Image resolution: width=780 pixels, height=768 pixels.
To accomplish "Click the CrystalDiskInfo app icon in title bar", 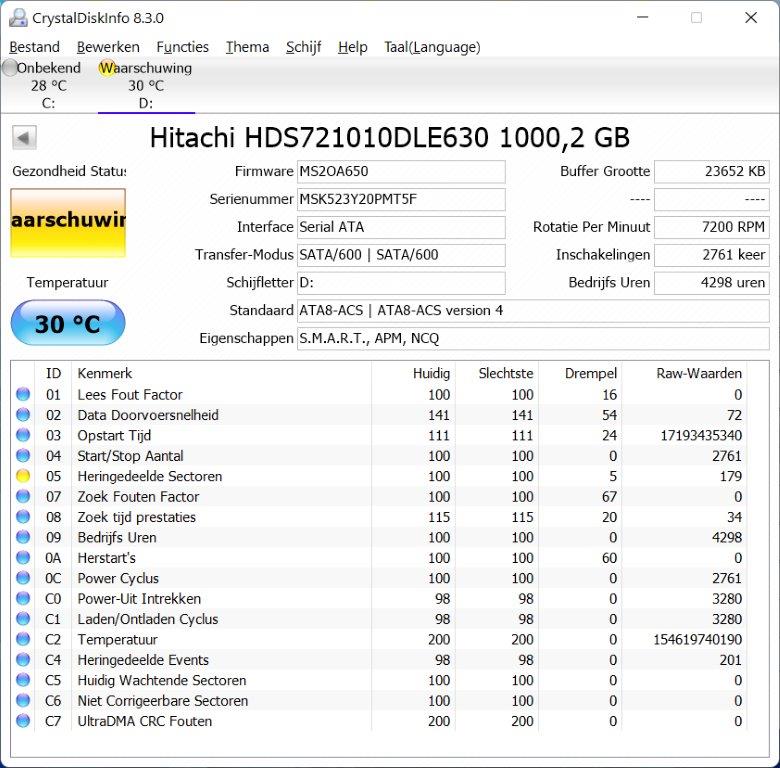I will [x=18, y=18].
